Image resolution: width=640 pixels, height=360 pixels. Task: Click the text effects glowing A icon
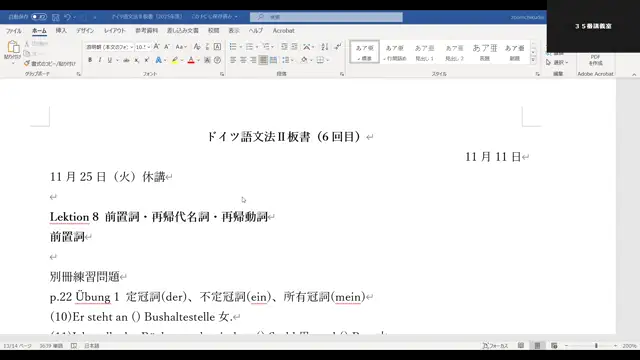[158, 60]
